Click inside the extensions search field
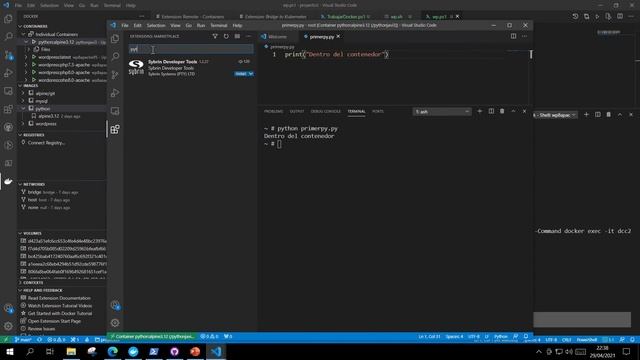This screenshot has width=640, height=360. click(x=191, y=49)
